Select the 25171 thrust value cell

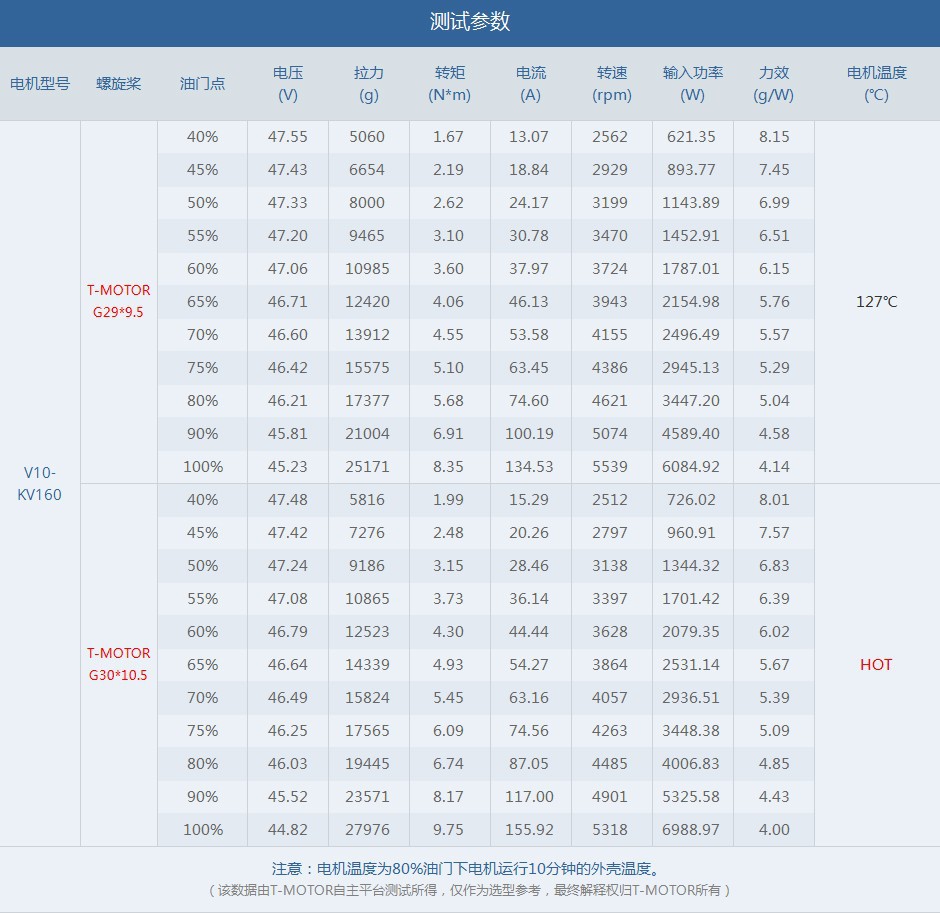[367, 466]
